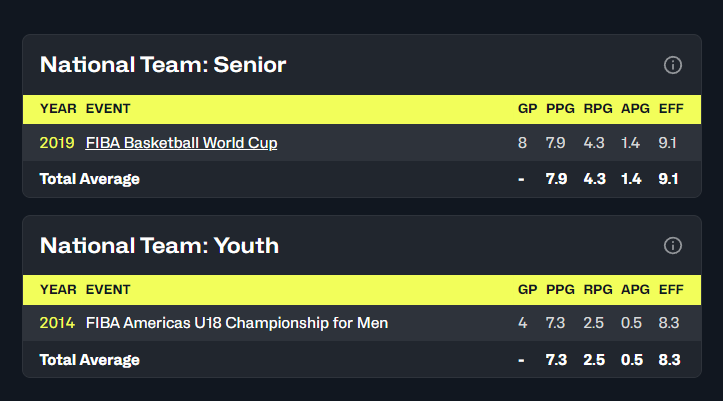Click the National Team: Youth heading

[x=159, y=245]
